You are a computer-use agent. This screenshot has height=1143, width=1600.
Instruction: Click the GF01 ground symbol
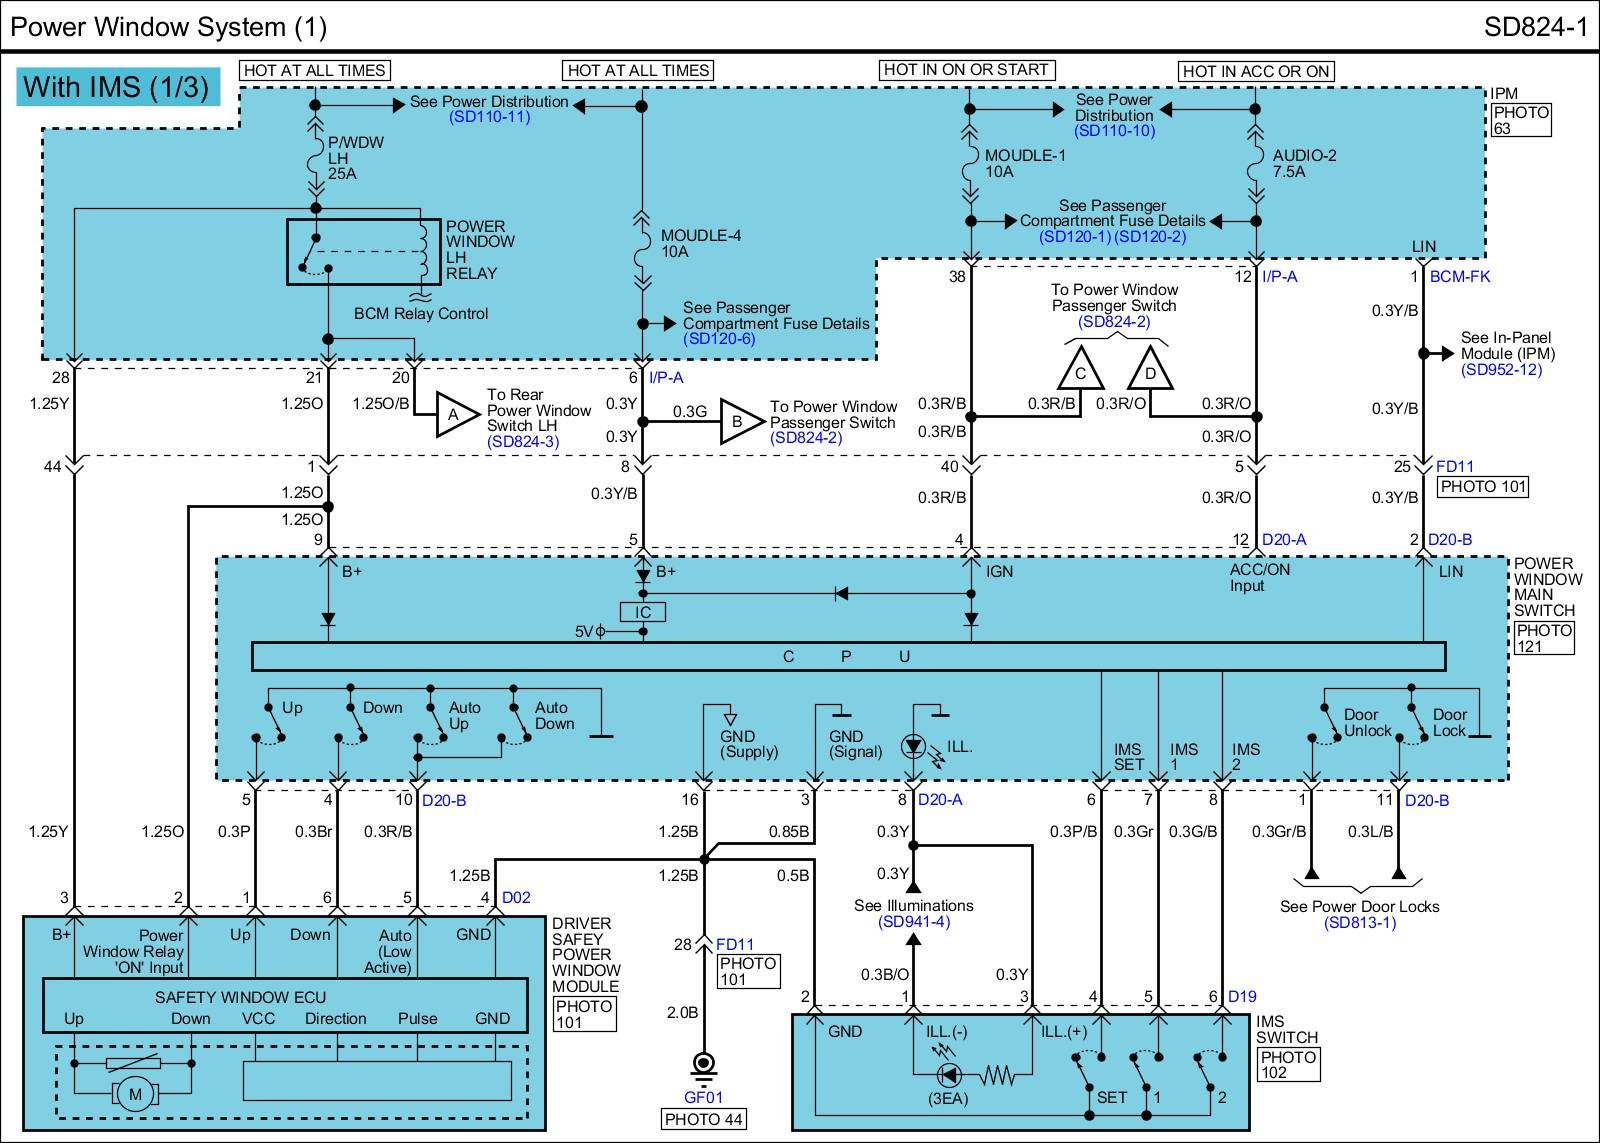(x=704, y=1066)
